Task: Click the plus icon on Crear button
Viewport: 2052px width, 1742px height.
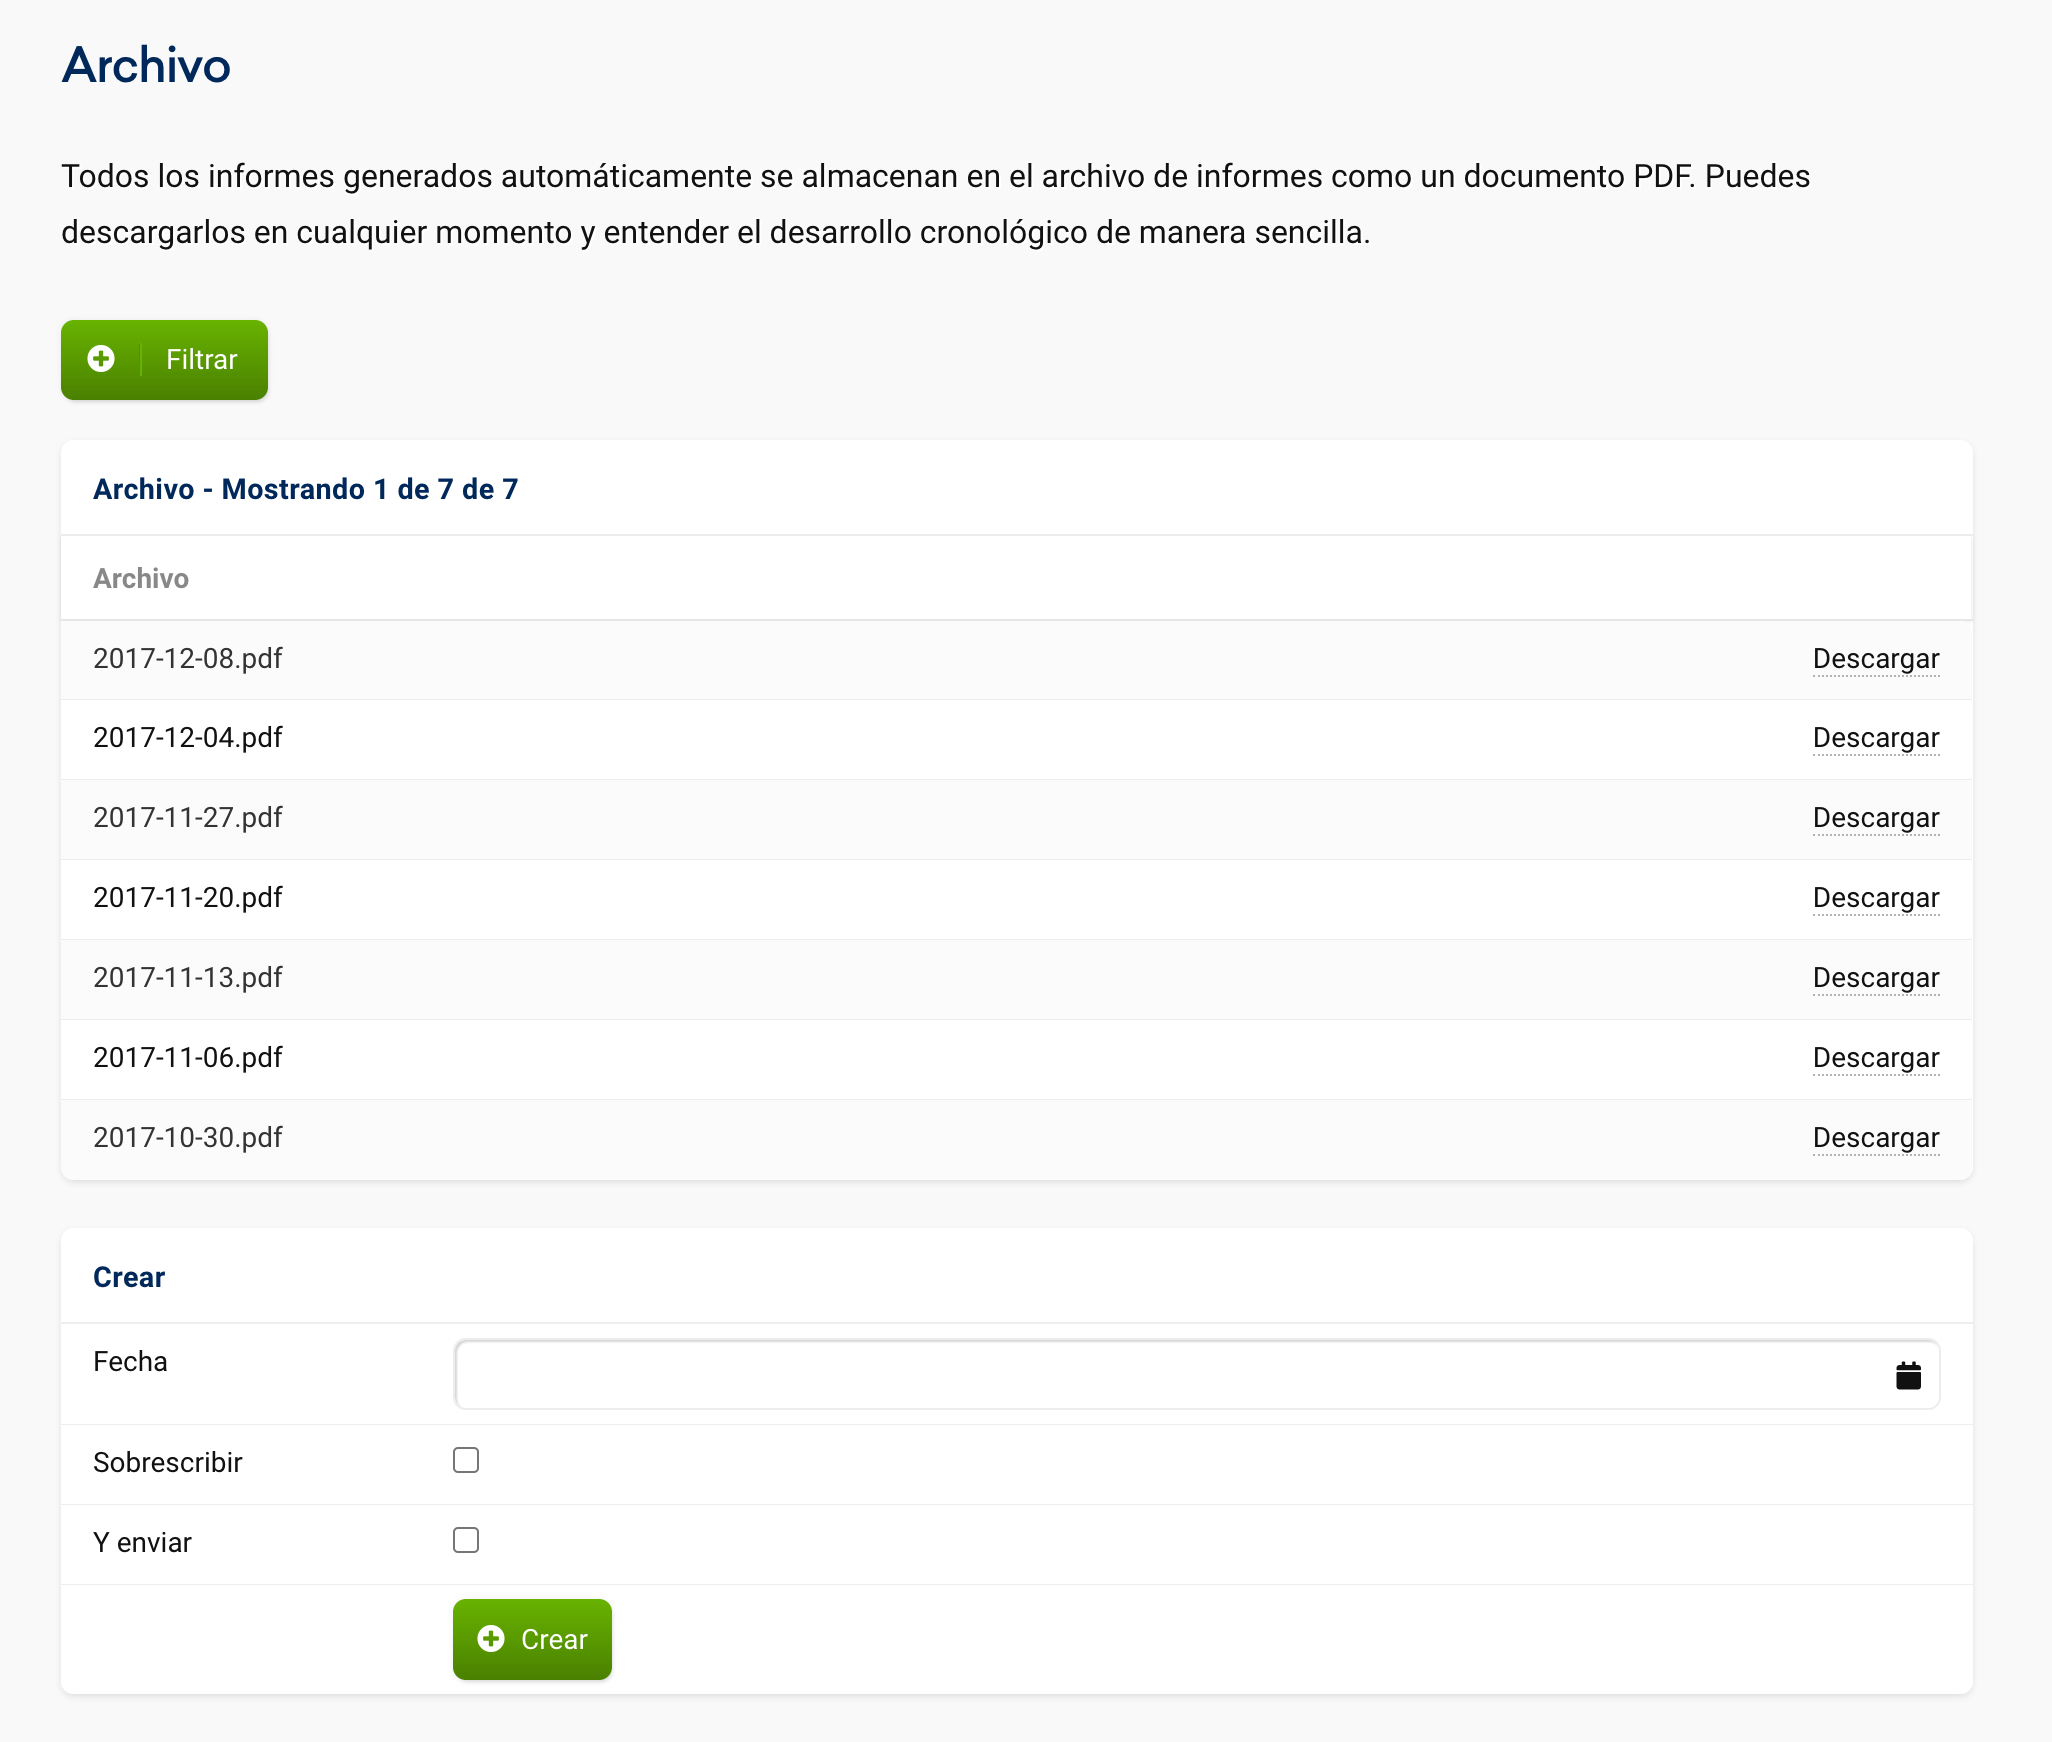Action: pos(491,1639)
